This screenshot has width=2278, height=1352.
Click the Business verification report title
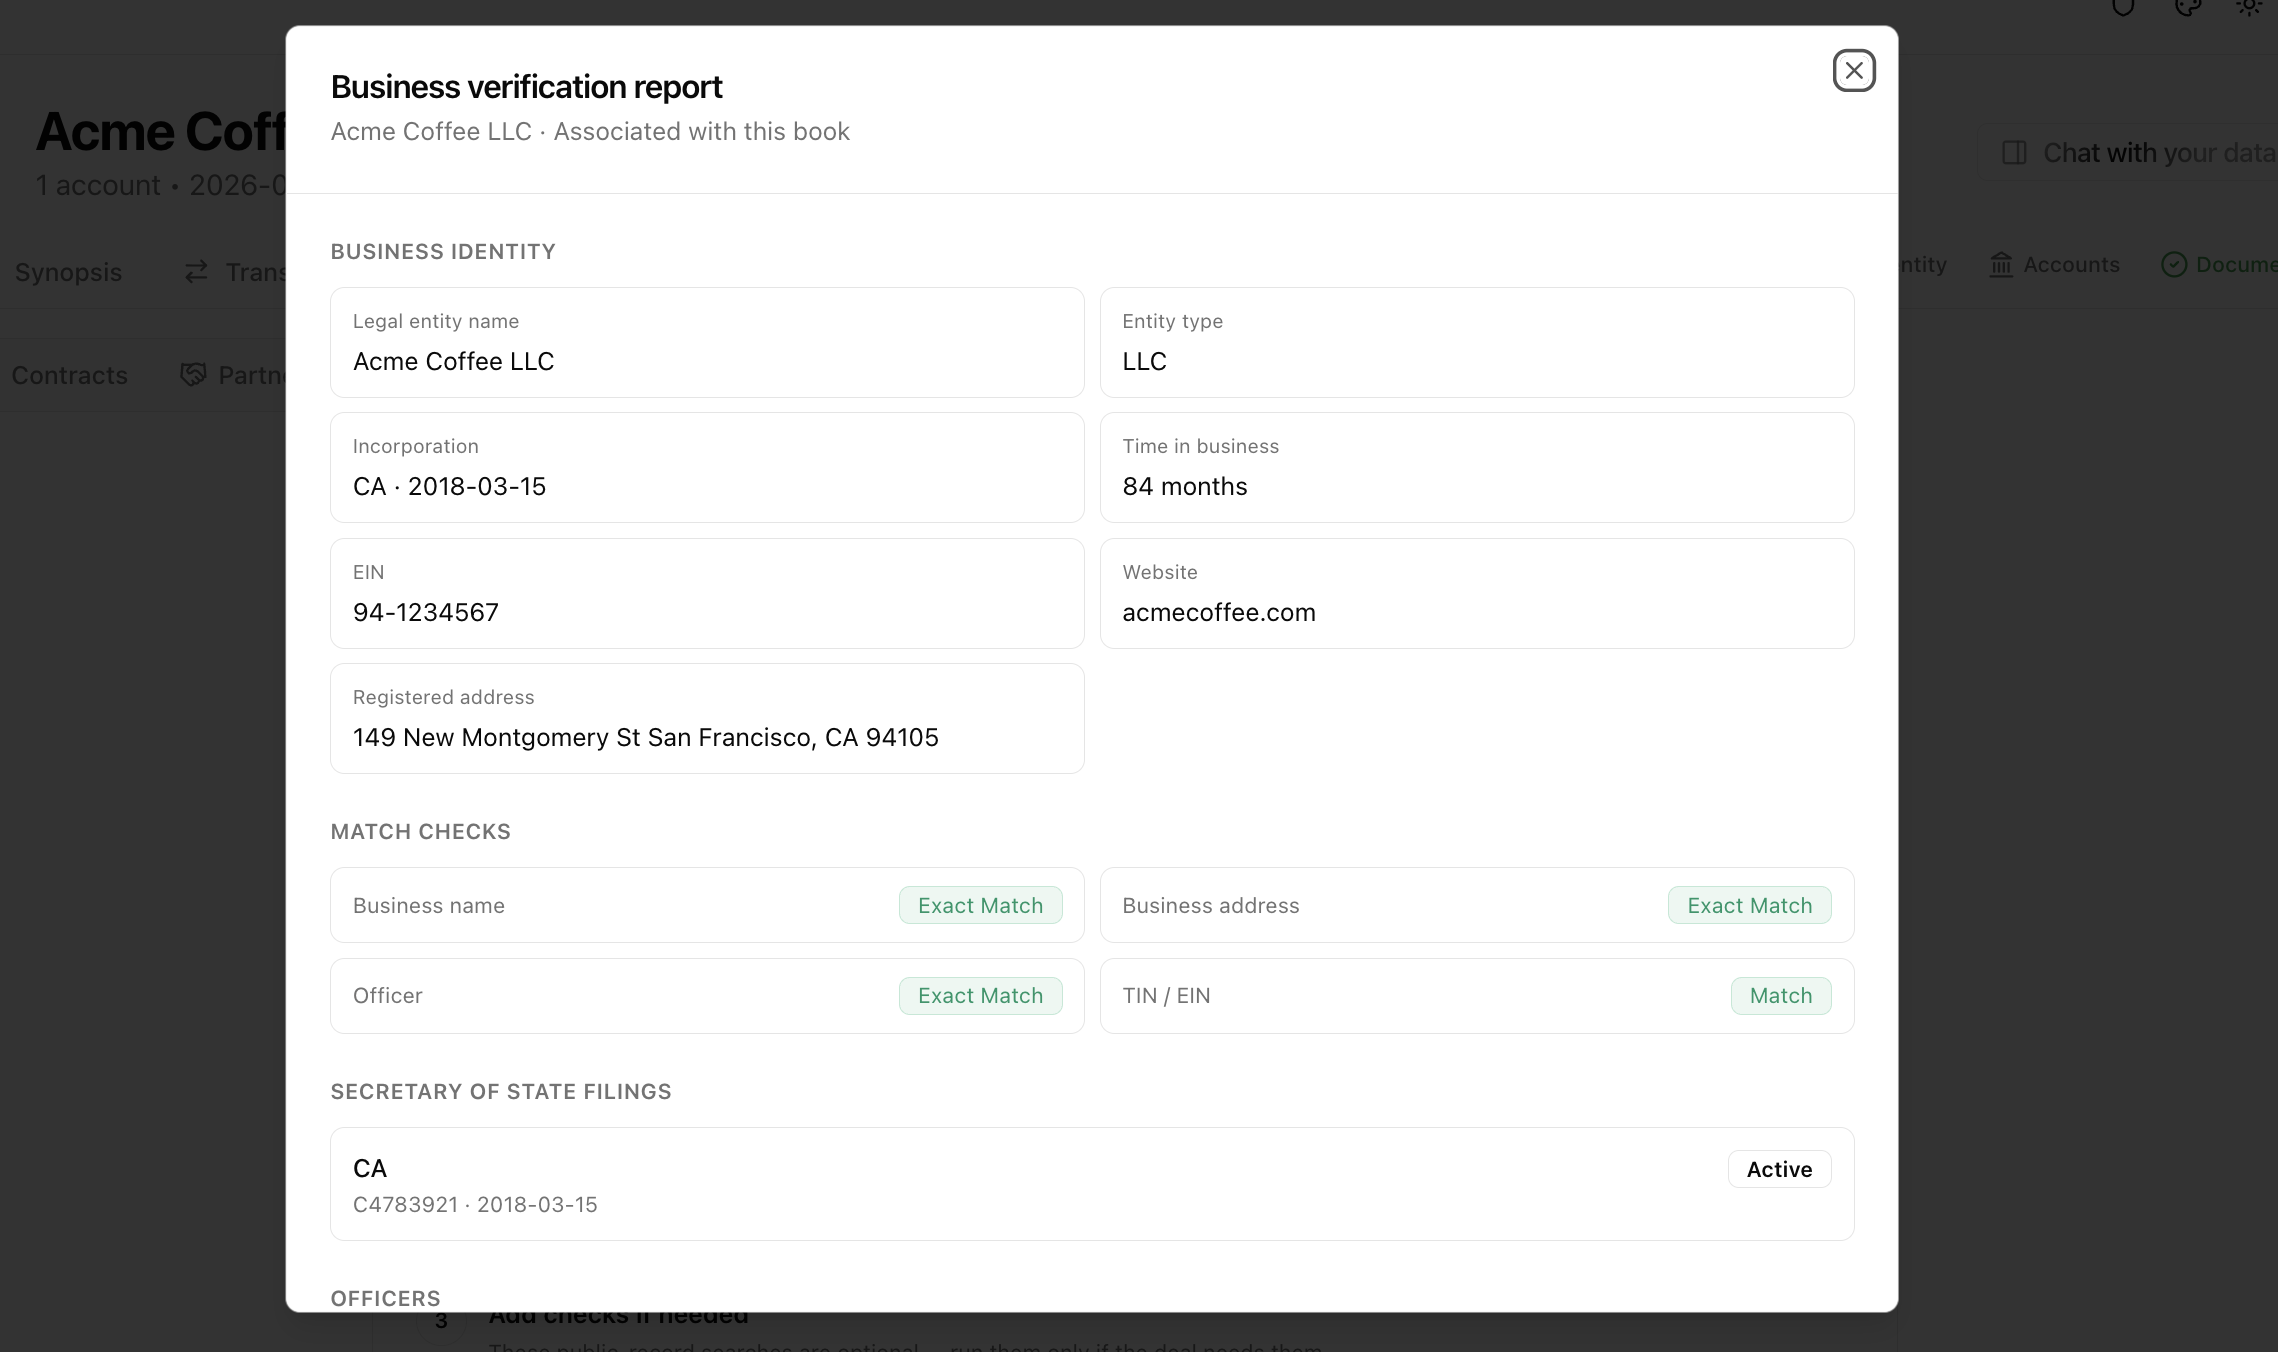(526, 87)
